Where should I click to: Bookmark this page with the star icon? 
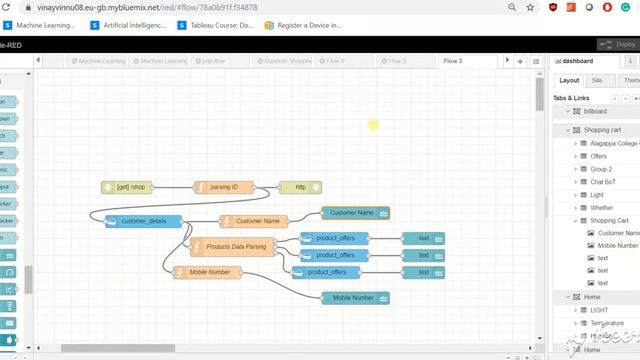[x=530, y=7]
